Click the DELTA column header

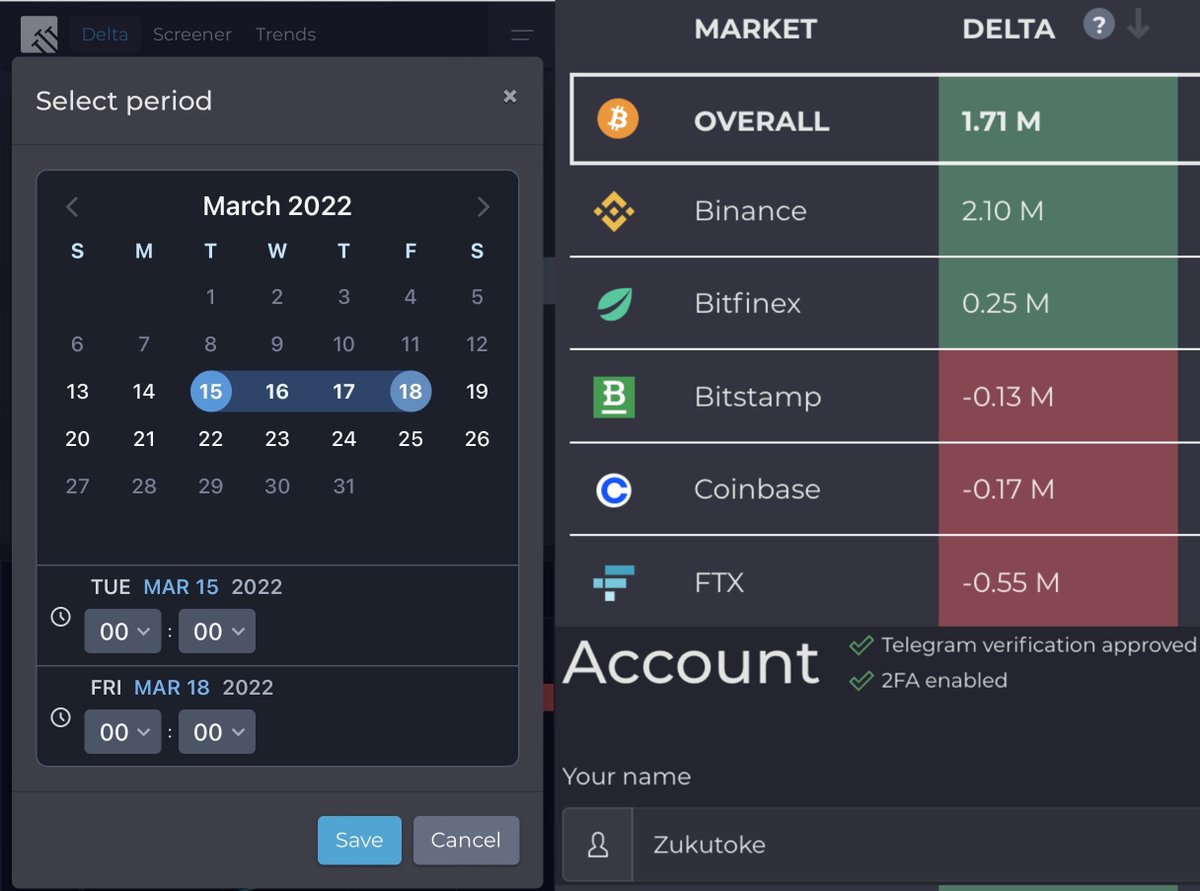1008,29
